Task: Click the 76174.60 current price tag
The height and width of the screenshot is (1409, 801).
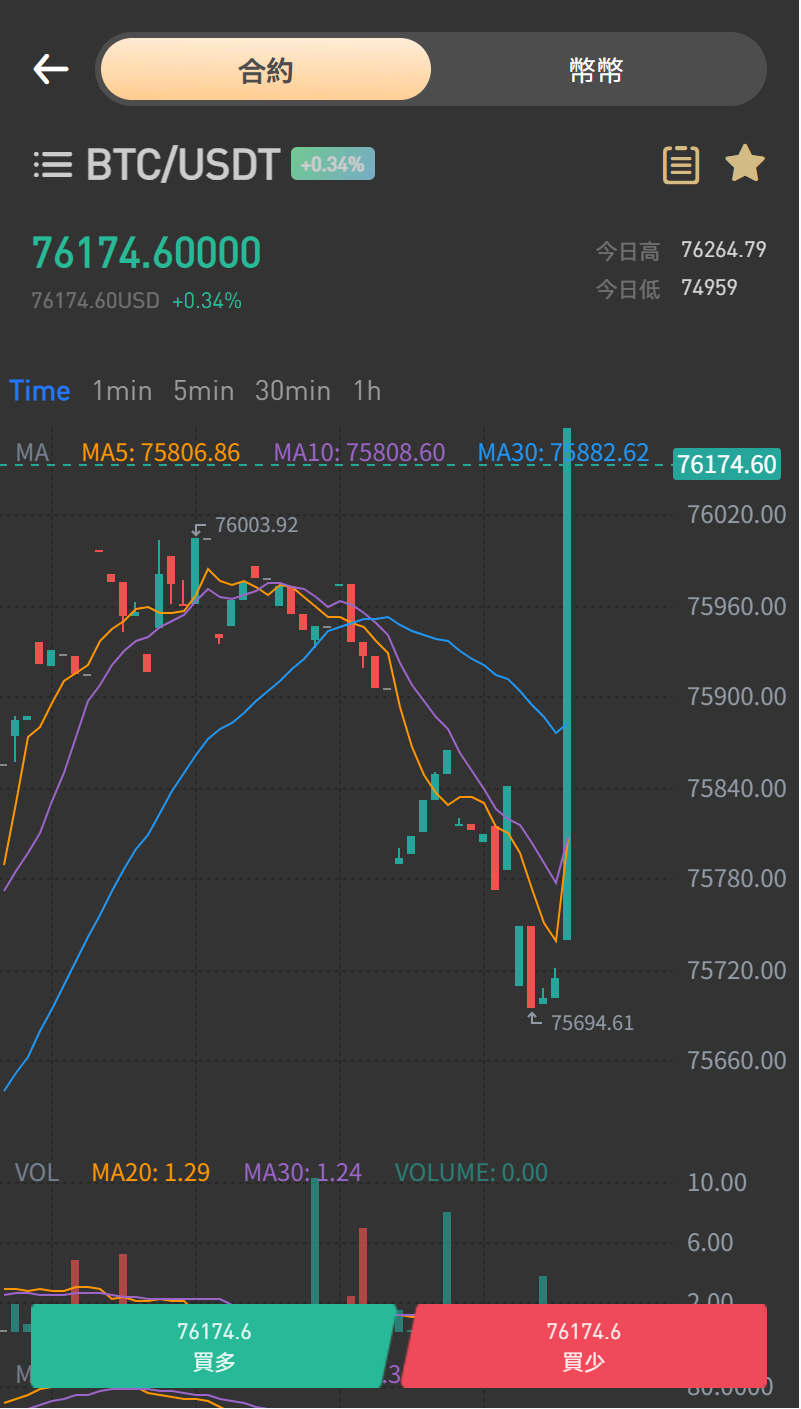Action: pos(727,464)
